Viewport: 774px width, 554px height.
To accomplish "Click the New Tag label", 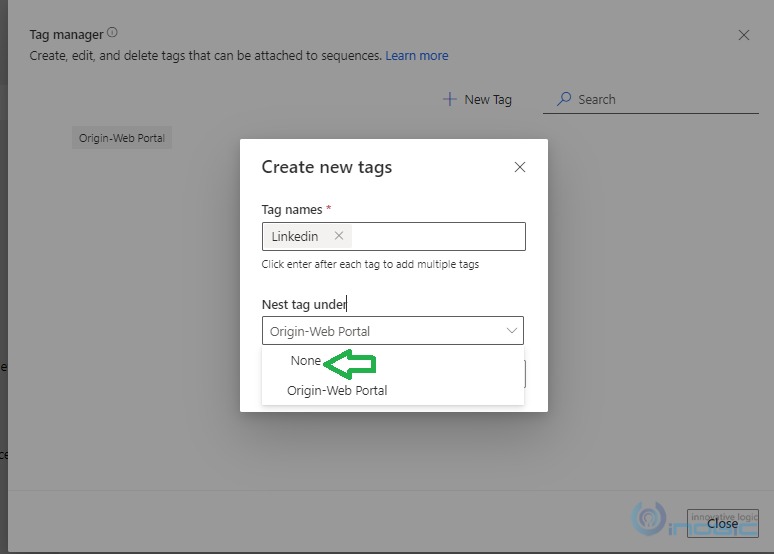I will 488,100.
